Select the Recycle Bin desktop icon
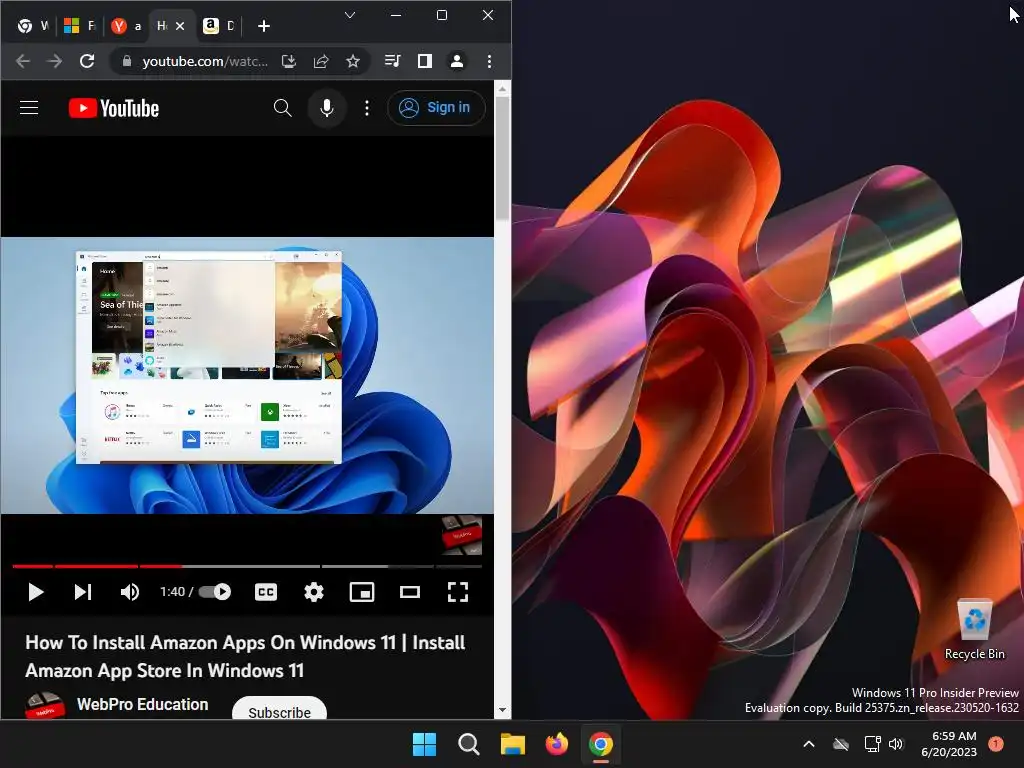Image resolution: width=1024 pixels, height=768 pixels. click(974, 630)
